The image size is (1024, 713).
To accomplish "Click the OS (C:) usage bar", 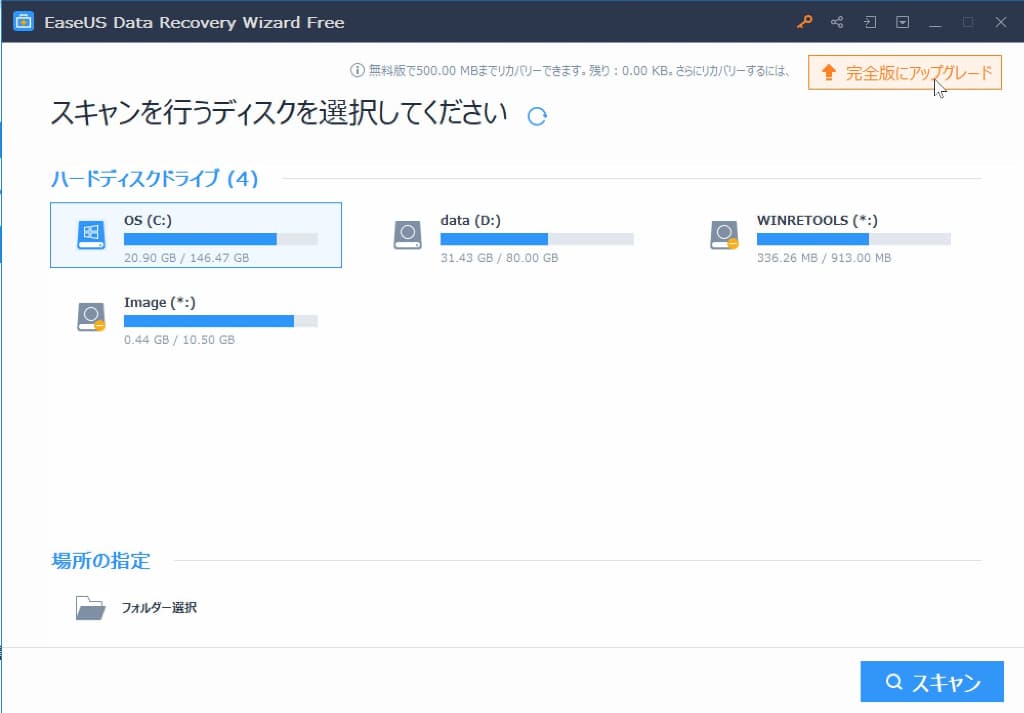I will (x=221, y=239).
